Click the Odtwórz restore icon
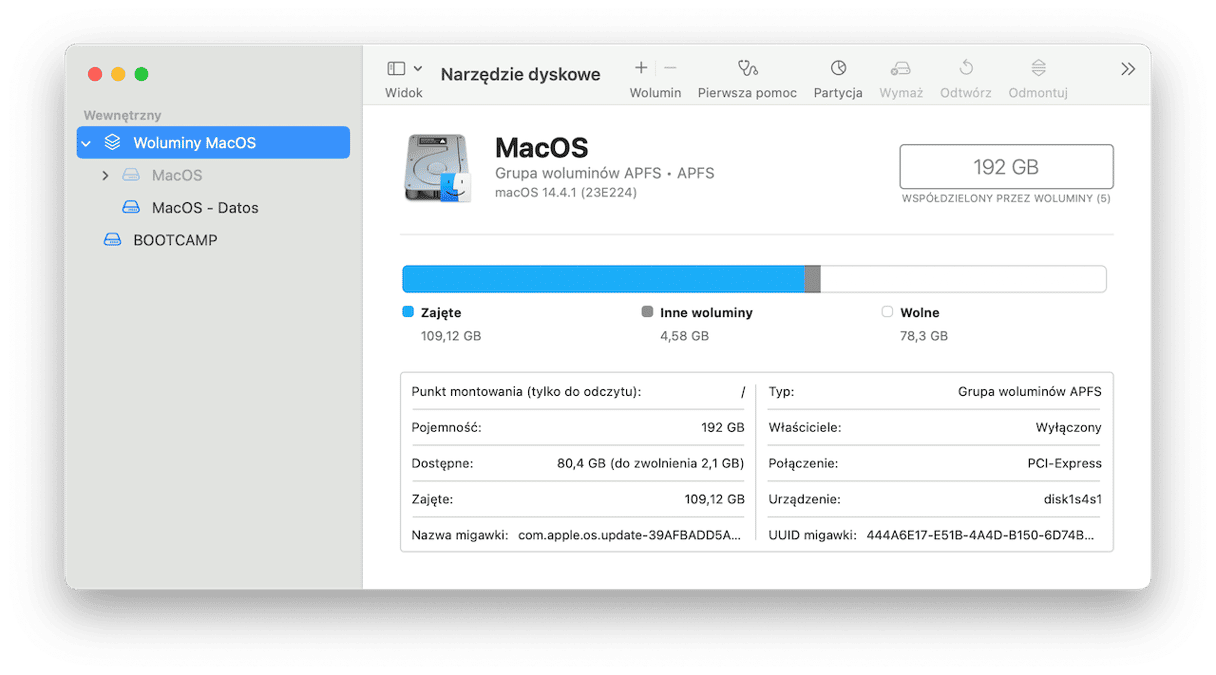This screenshot has height=675, width=1216. (x=965, y=68)
